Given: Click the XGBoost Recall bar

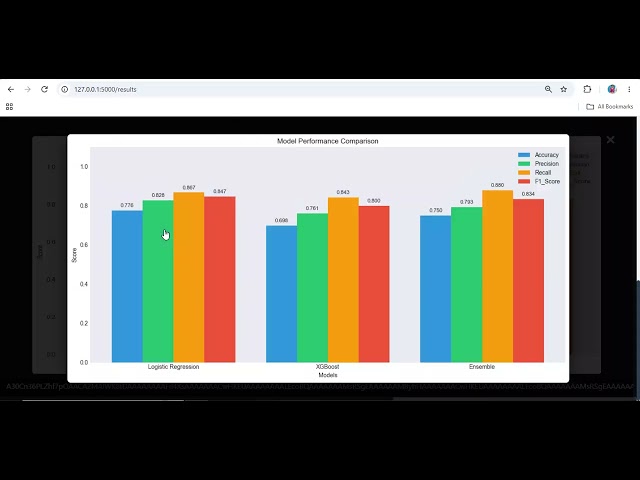Looking at the screenshot, I should [344, 280].
